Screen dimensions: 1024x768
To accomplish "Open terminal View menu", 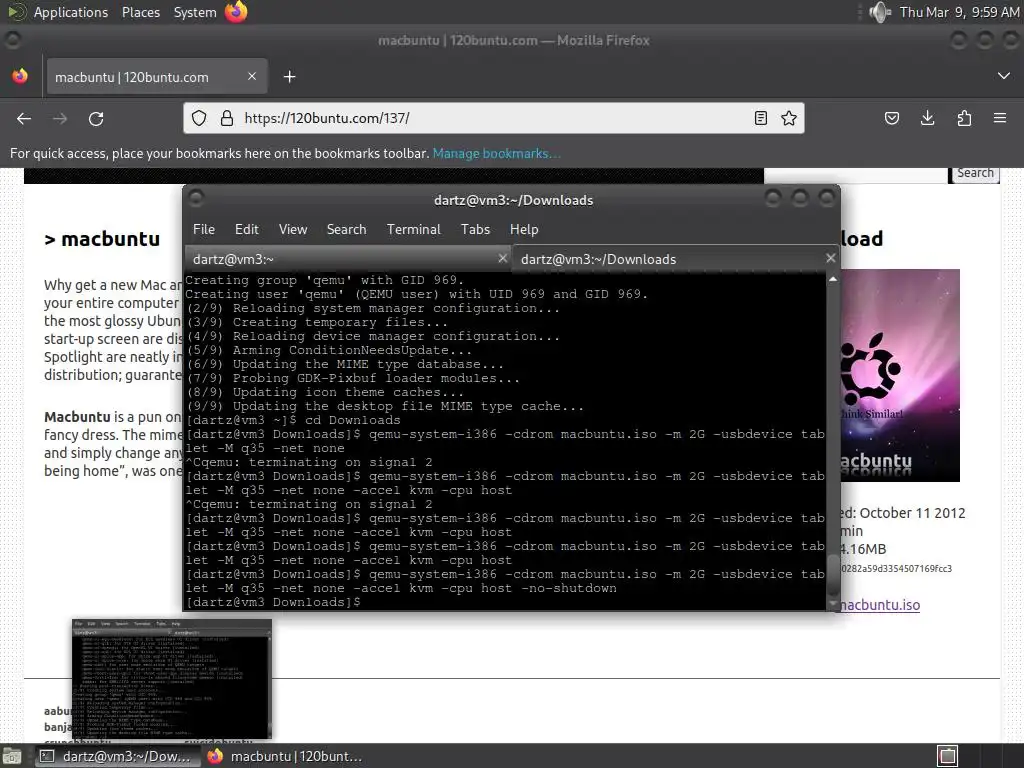I will point(293,229).
